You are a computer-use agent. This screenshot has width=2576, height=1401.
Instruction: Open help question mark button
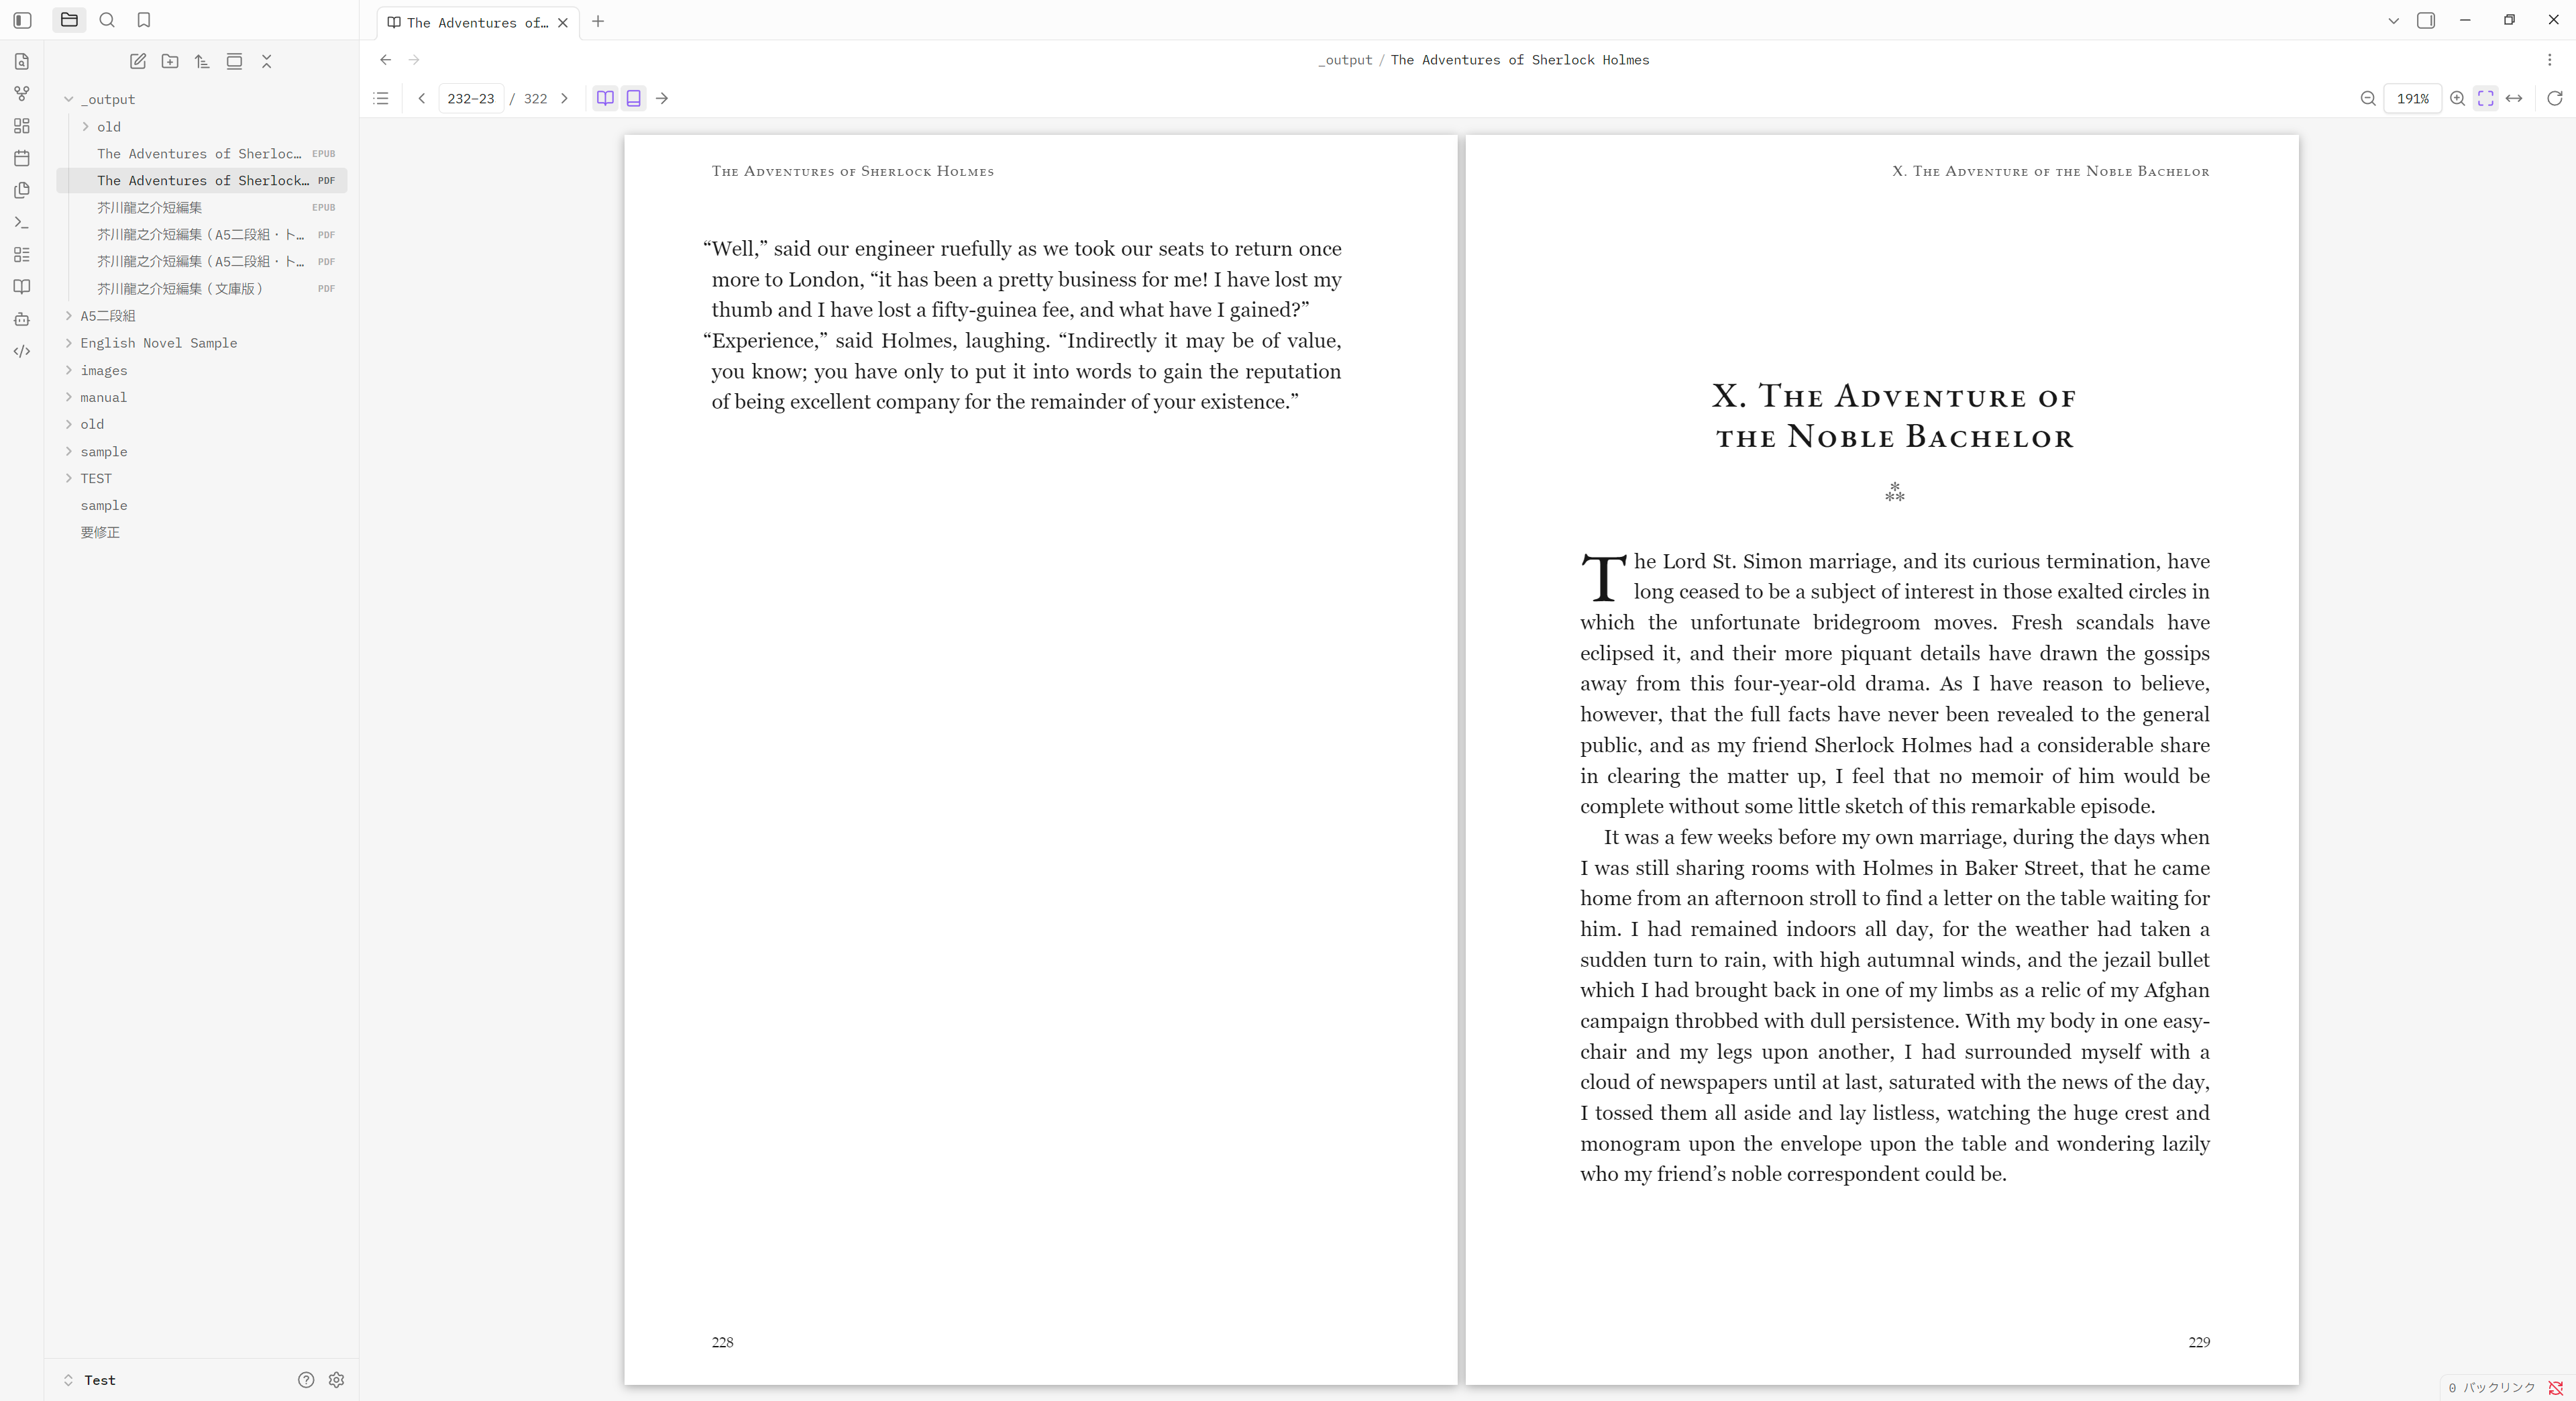tap(306, 1380)
